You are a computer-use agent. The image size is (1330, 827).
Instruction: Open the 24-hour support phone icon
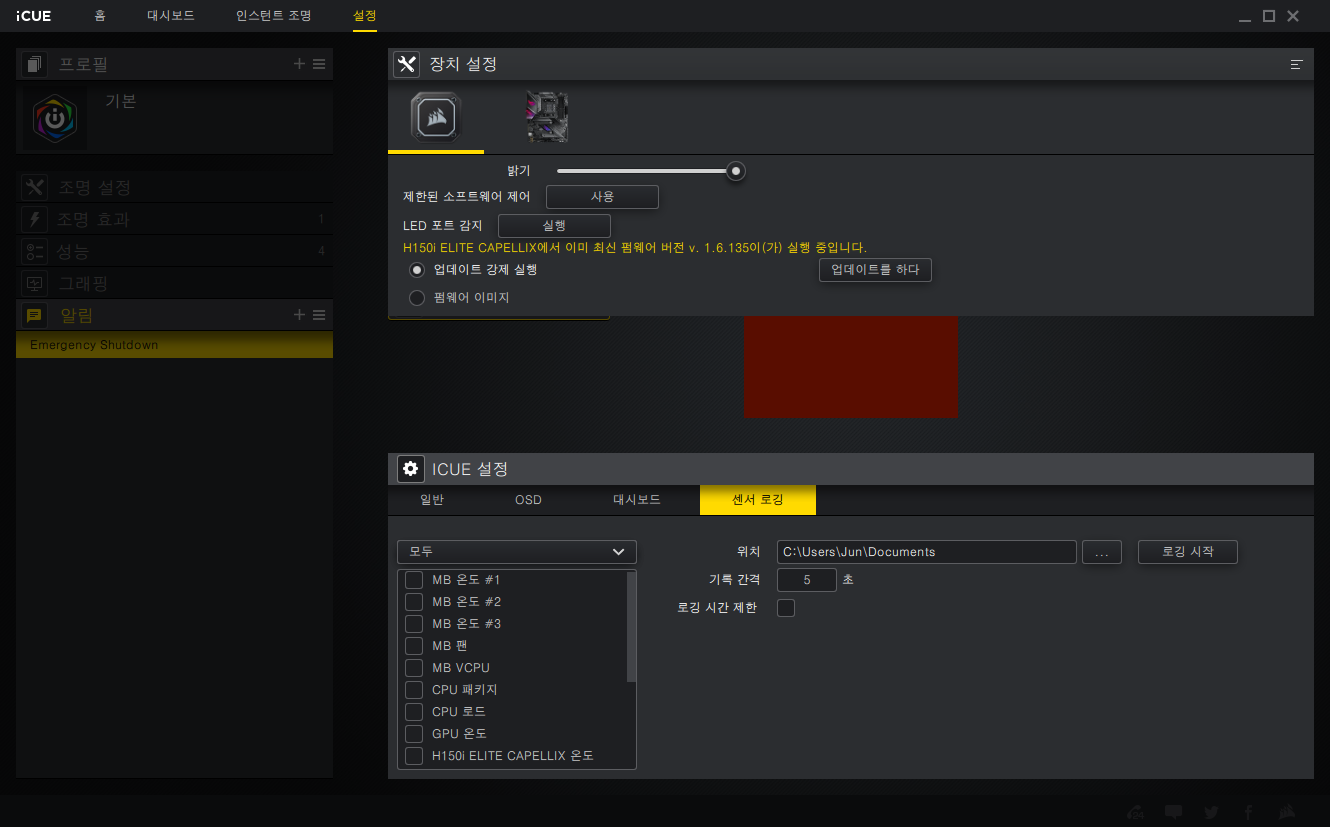click(x=1137, y=812)
